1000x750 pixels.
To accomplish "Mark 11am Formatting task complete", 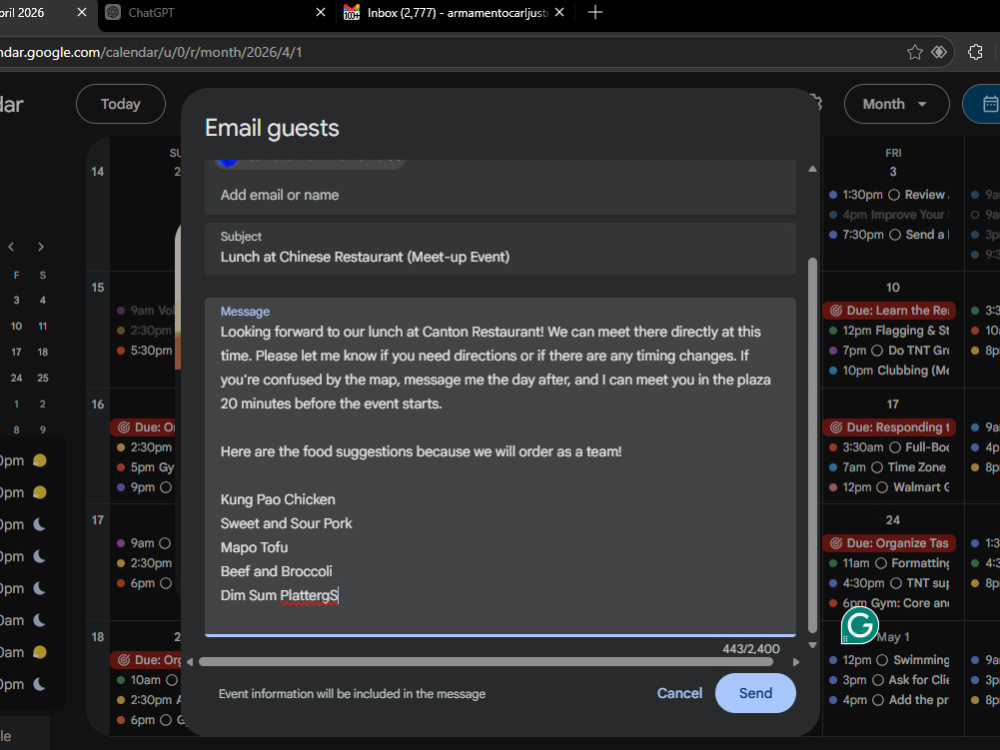I will tap(881, 563).
